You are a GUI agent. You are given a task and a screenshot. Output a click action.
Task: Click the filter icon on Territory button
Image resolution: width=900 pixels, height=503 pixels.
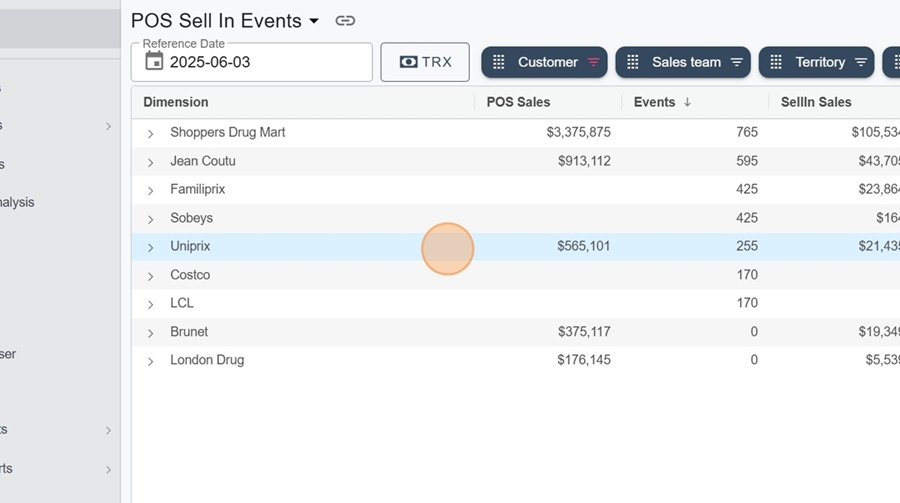[860, 62]
